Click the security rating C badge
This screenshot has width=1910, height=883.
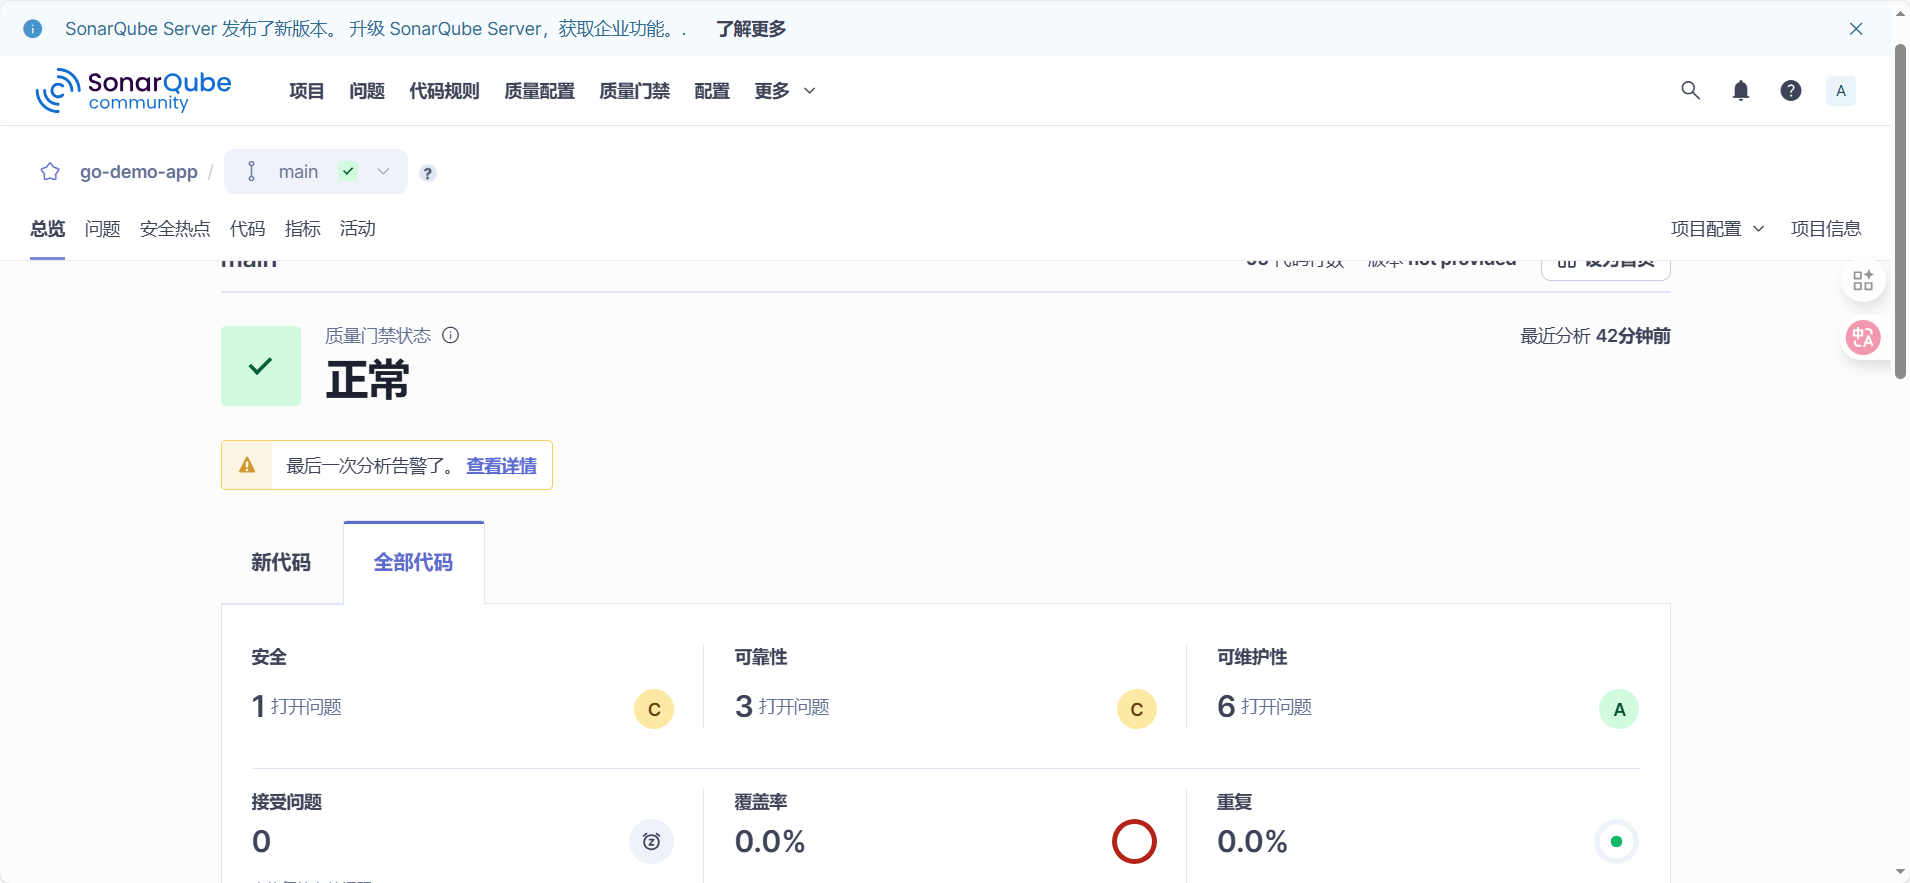coord(654,709)
